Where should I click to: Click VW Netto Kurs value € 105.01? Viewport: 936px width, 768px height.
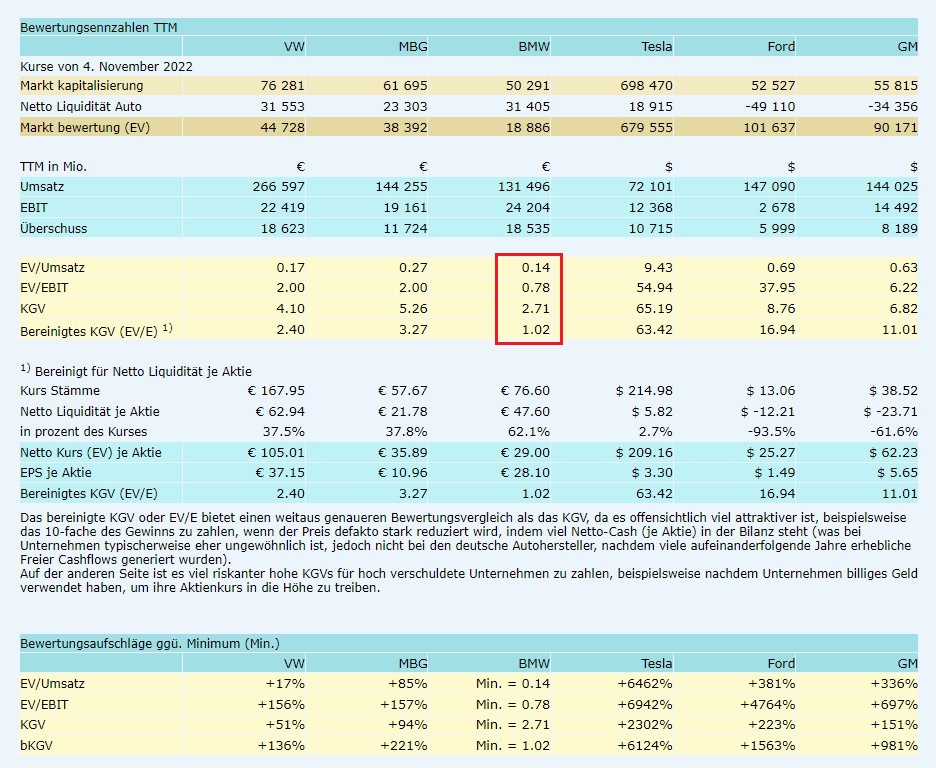click(x=276, y=452)
